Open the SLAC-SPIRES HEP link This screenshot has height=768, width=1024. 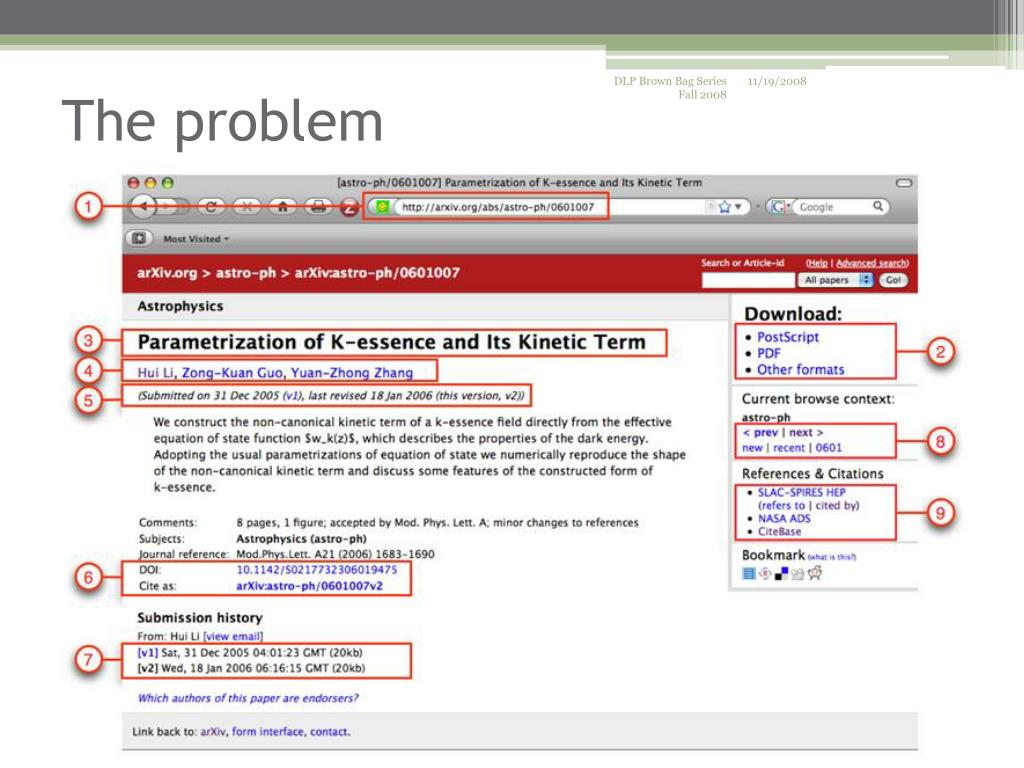[x=801, y=492]
